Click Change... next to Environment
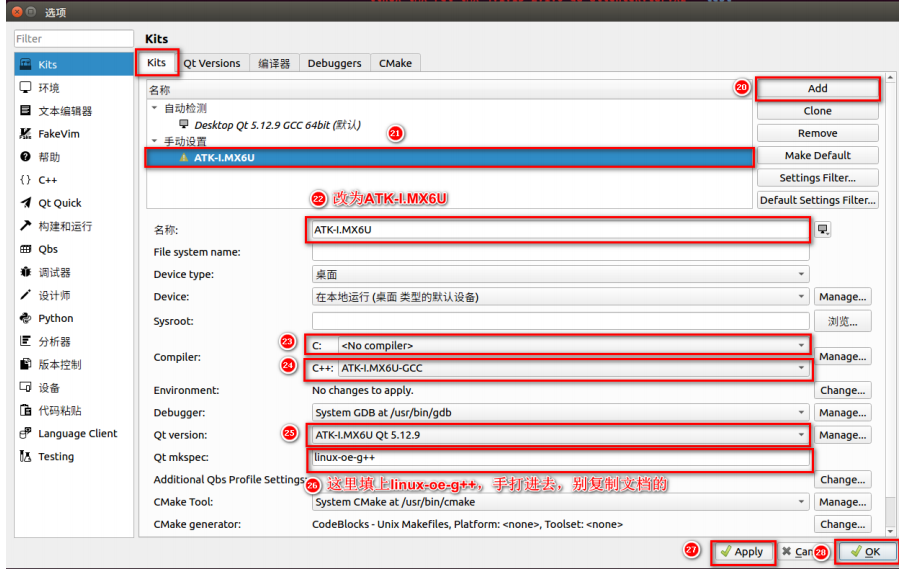This screenshot has height=570, width=899. coord(842,390)
